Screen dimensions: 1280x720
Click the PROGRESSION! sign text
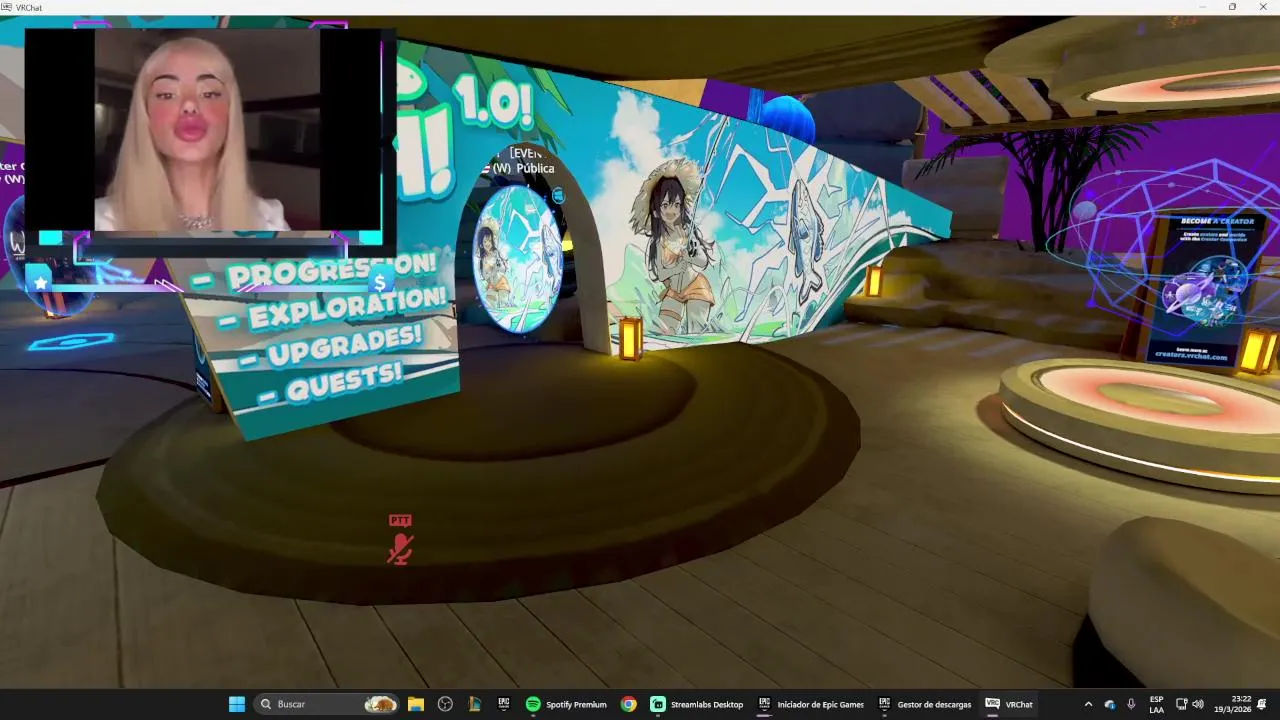coord(332,271)
